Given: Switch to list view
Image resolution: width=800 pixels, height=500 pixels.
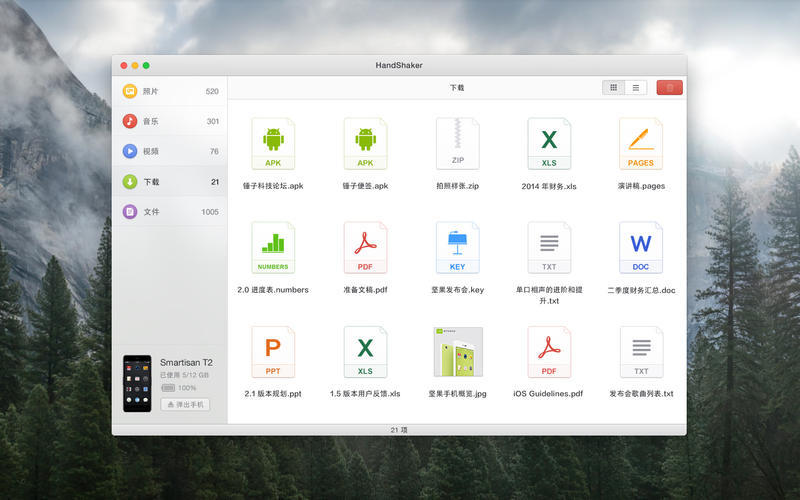Looking at the screenshot, I should pyautogui.click(x=635, y=88).
